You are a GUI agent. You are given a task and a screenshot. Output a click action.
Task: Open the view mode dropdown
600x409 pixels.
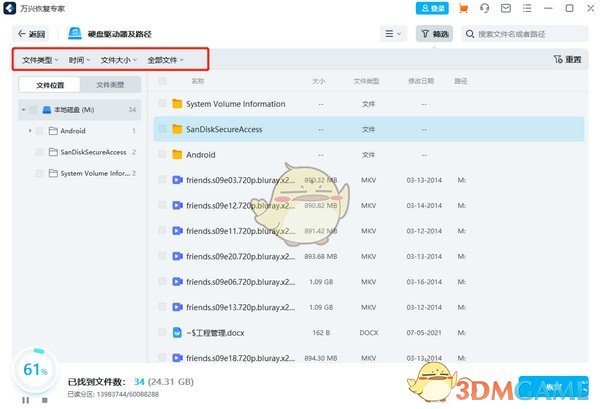click(393, 34)
